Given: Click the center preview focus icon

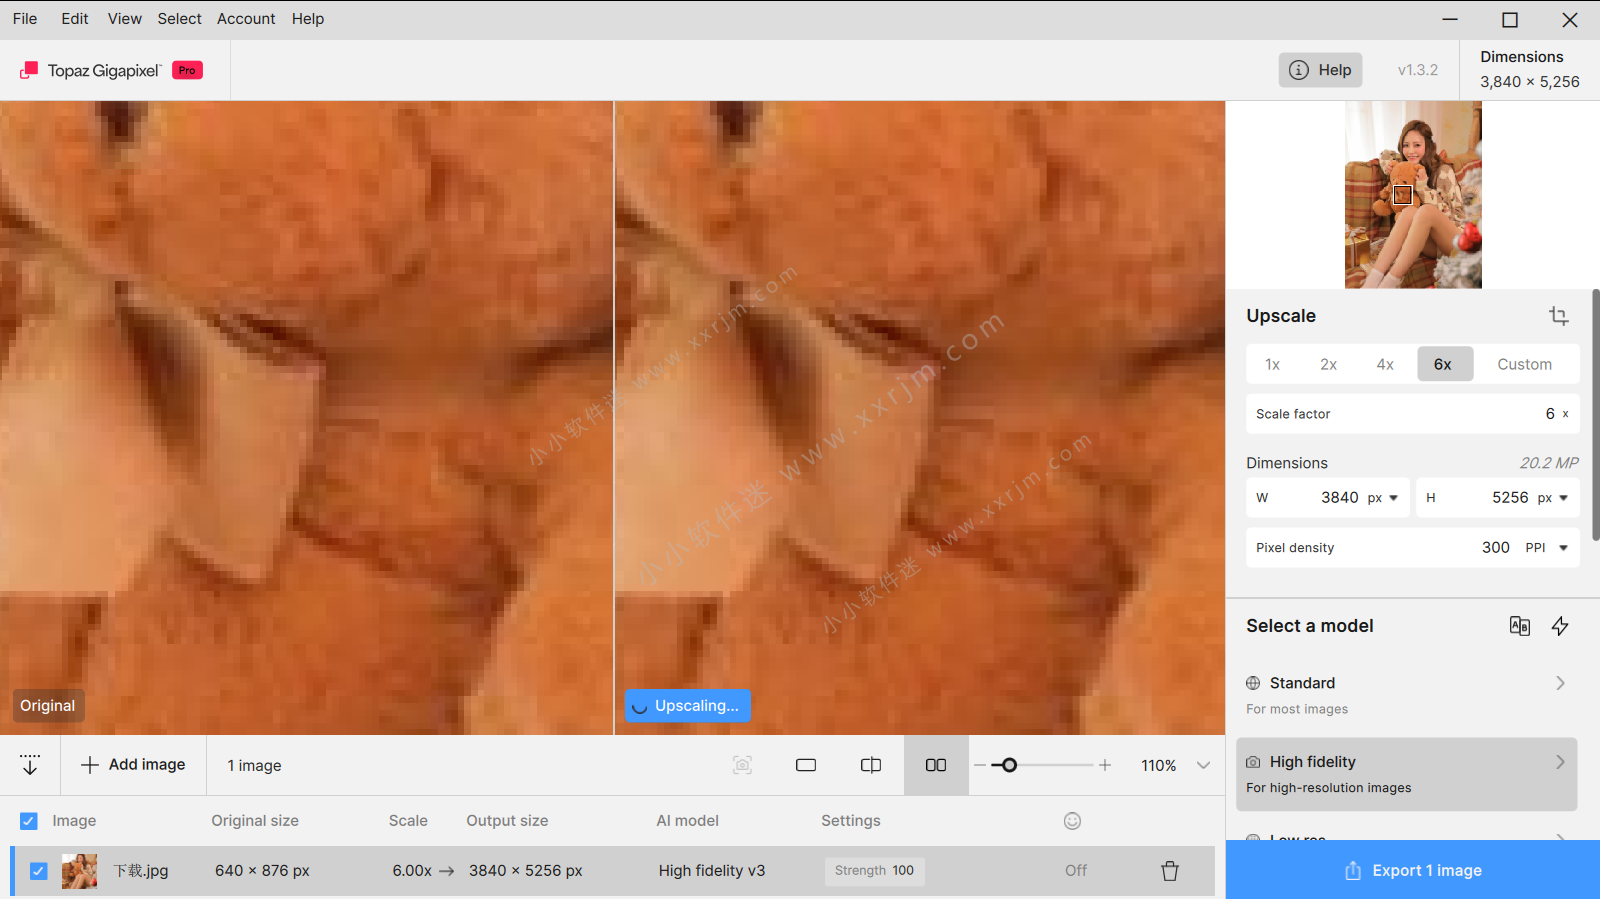Looking at the screenshot, I should click(x=742, y=765).
